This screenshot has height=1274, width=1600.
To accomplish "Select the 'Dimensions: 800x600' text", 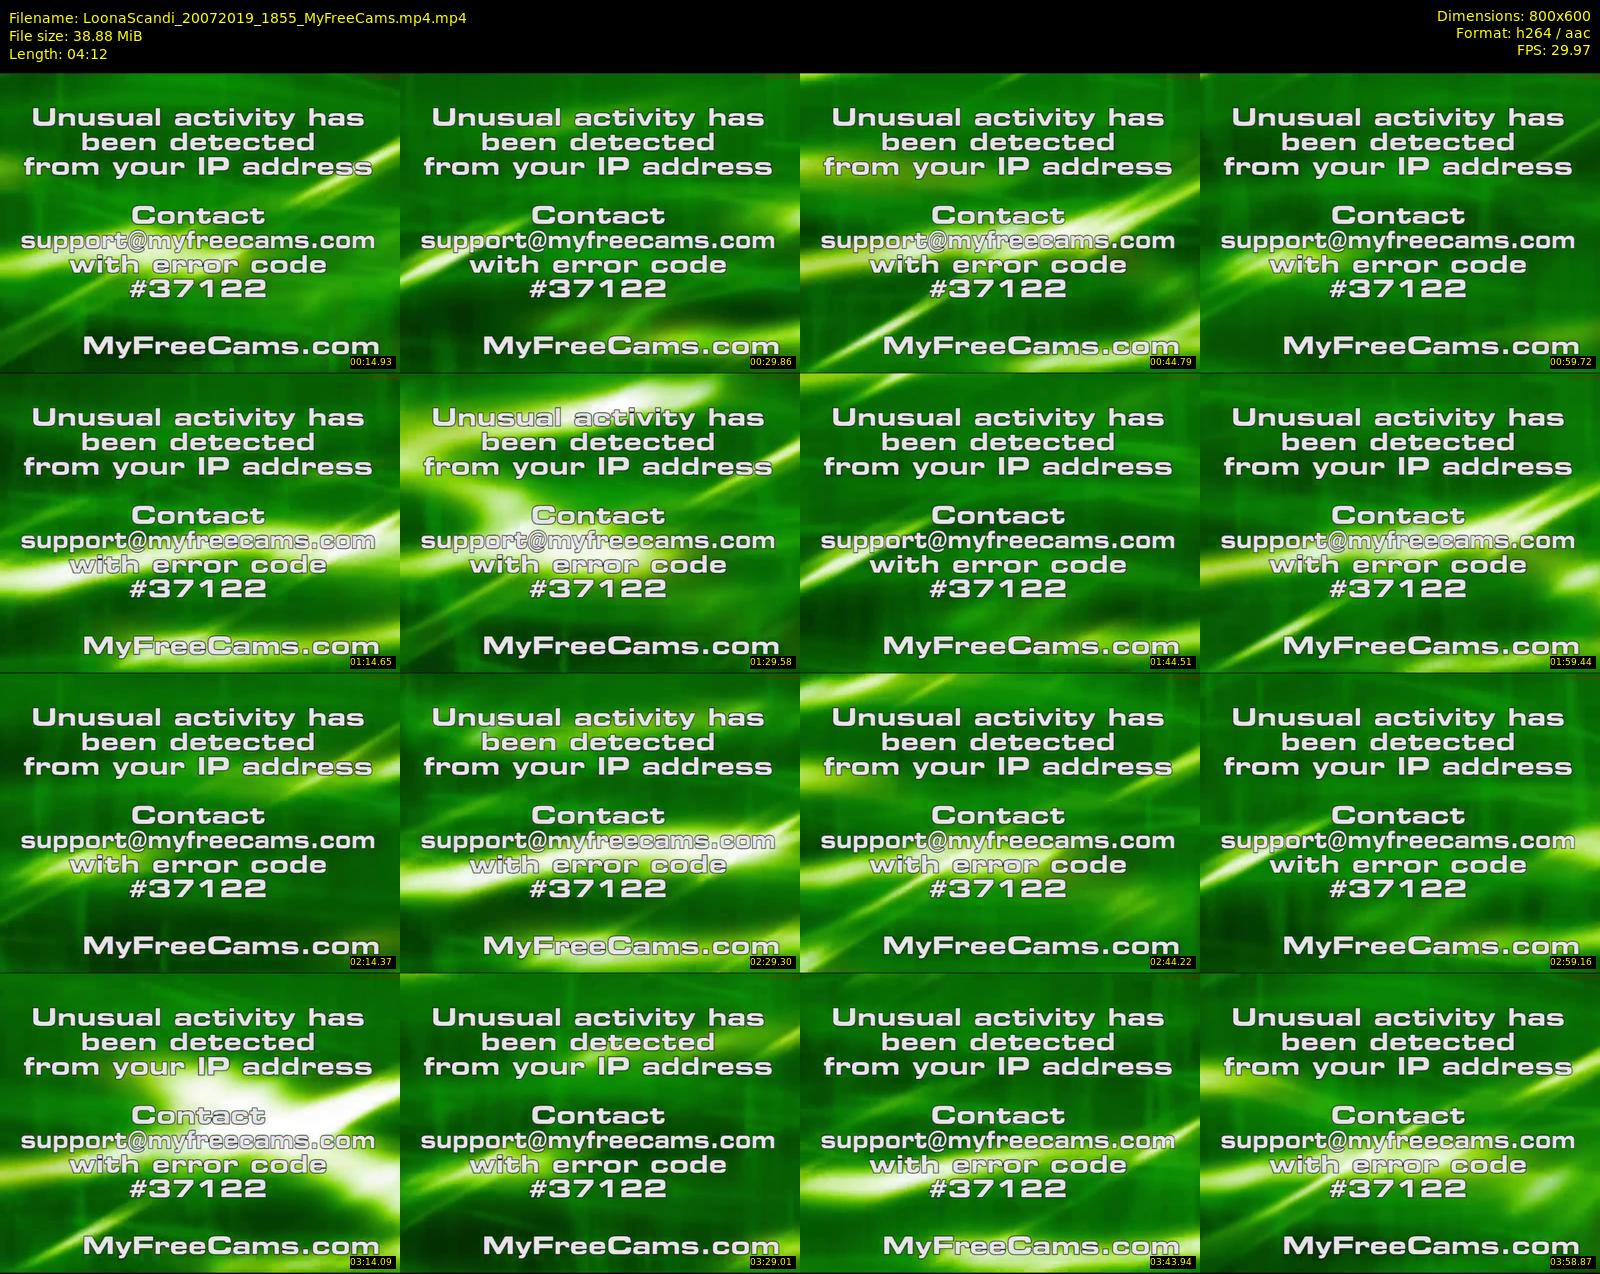I will [x=1513, y=16].
